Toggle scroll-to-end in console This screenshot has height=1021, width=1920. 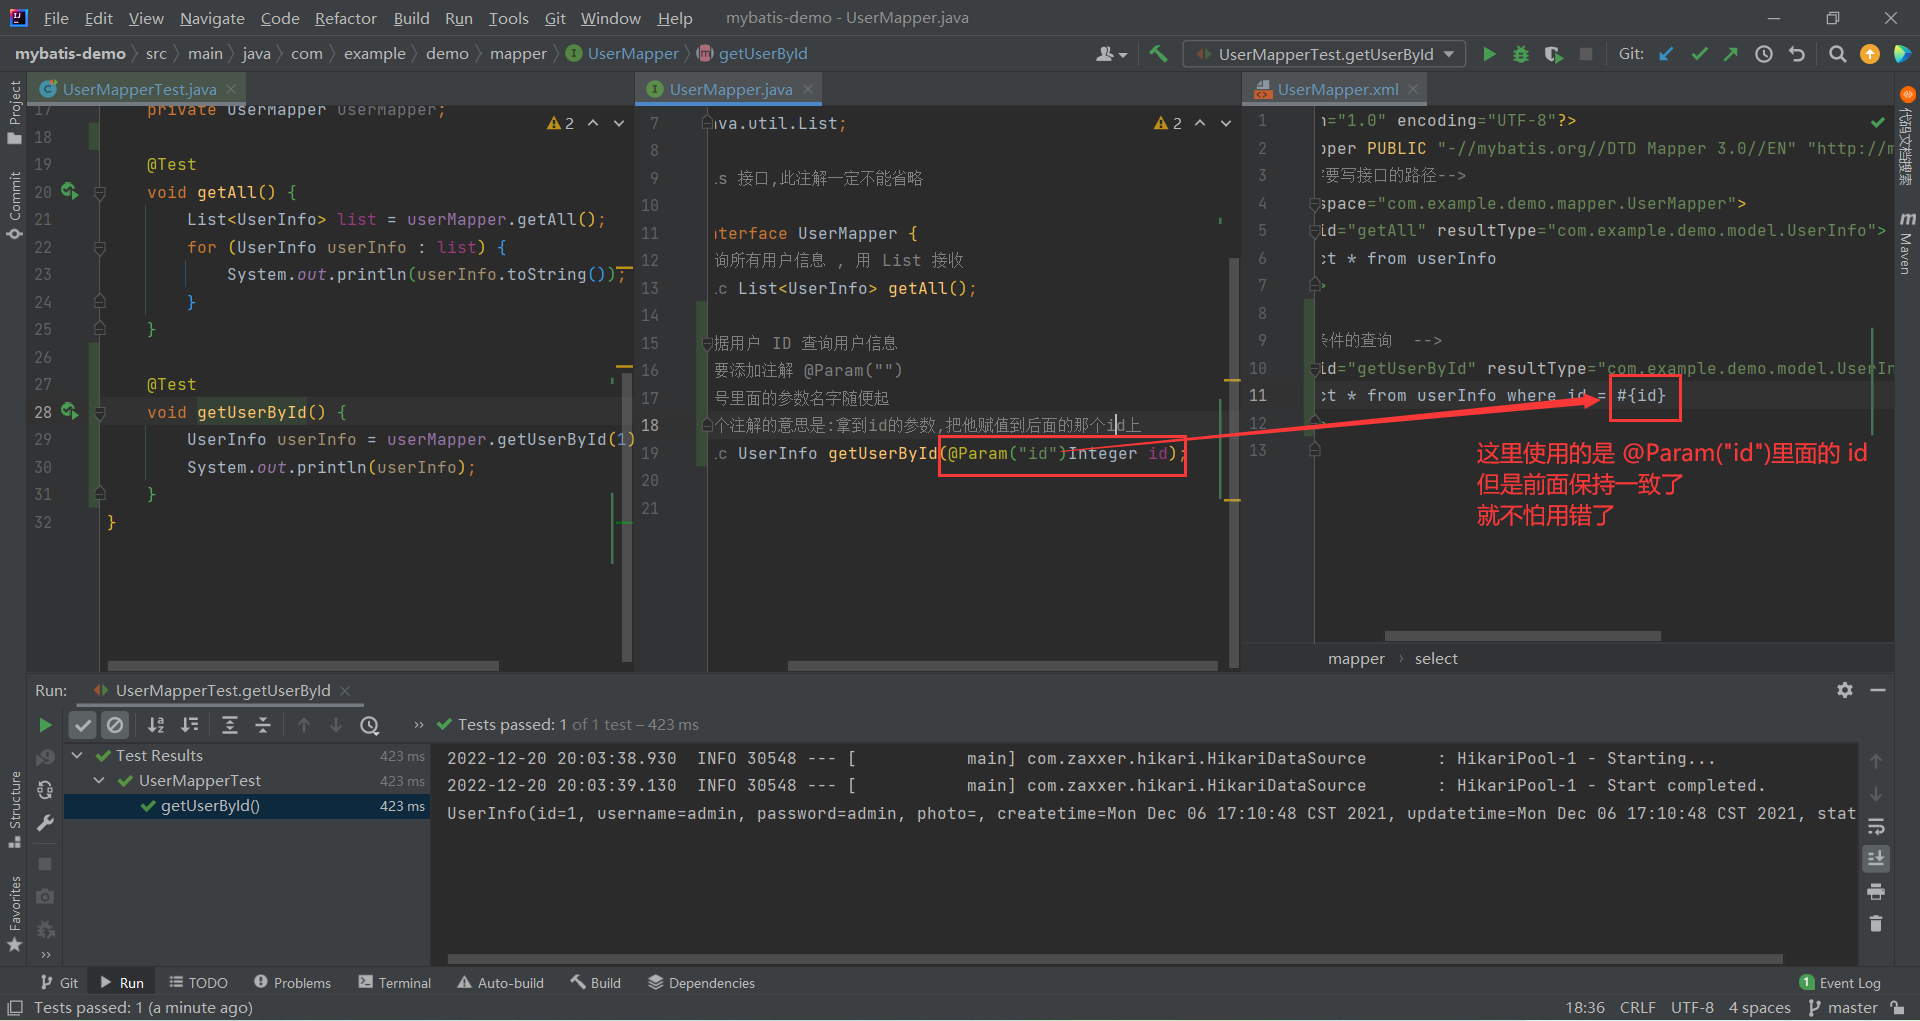pos(1876,858)
